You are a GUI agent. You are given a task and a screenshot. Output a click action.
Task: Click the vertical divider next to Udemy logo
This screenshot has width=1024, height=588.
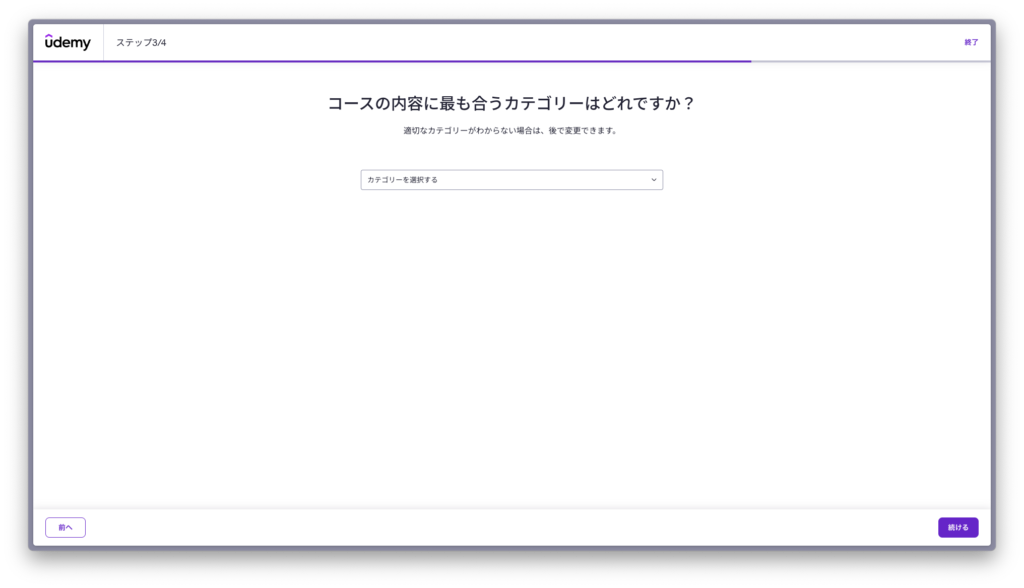tap(103, 42)
